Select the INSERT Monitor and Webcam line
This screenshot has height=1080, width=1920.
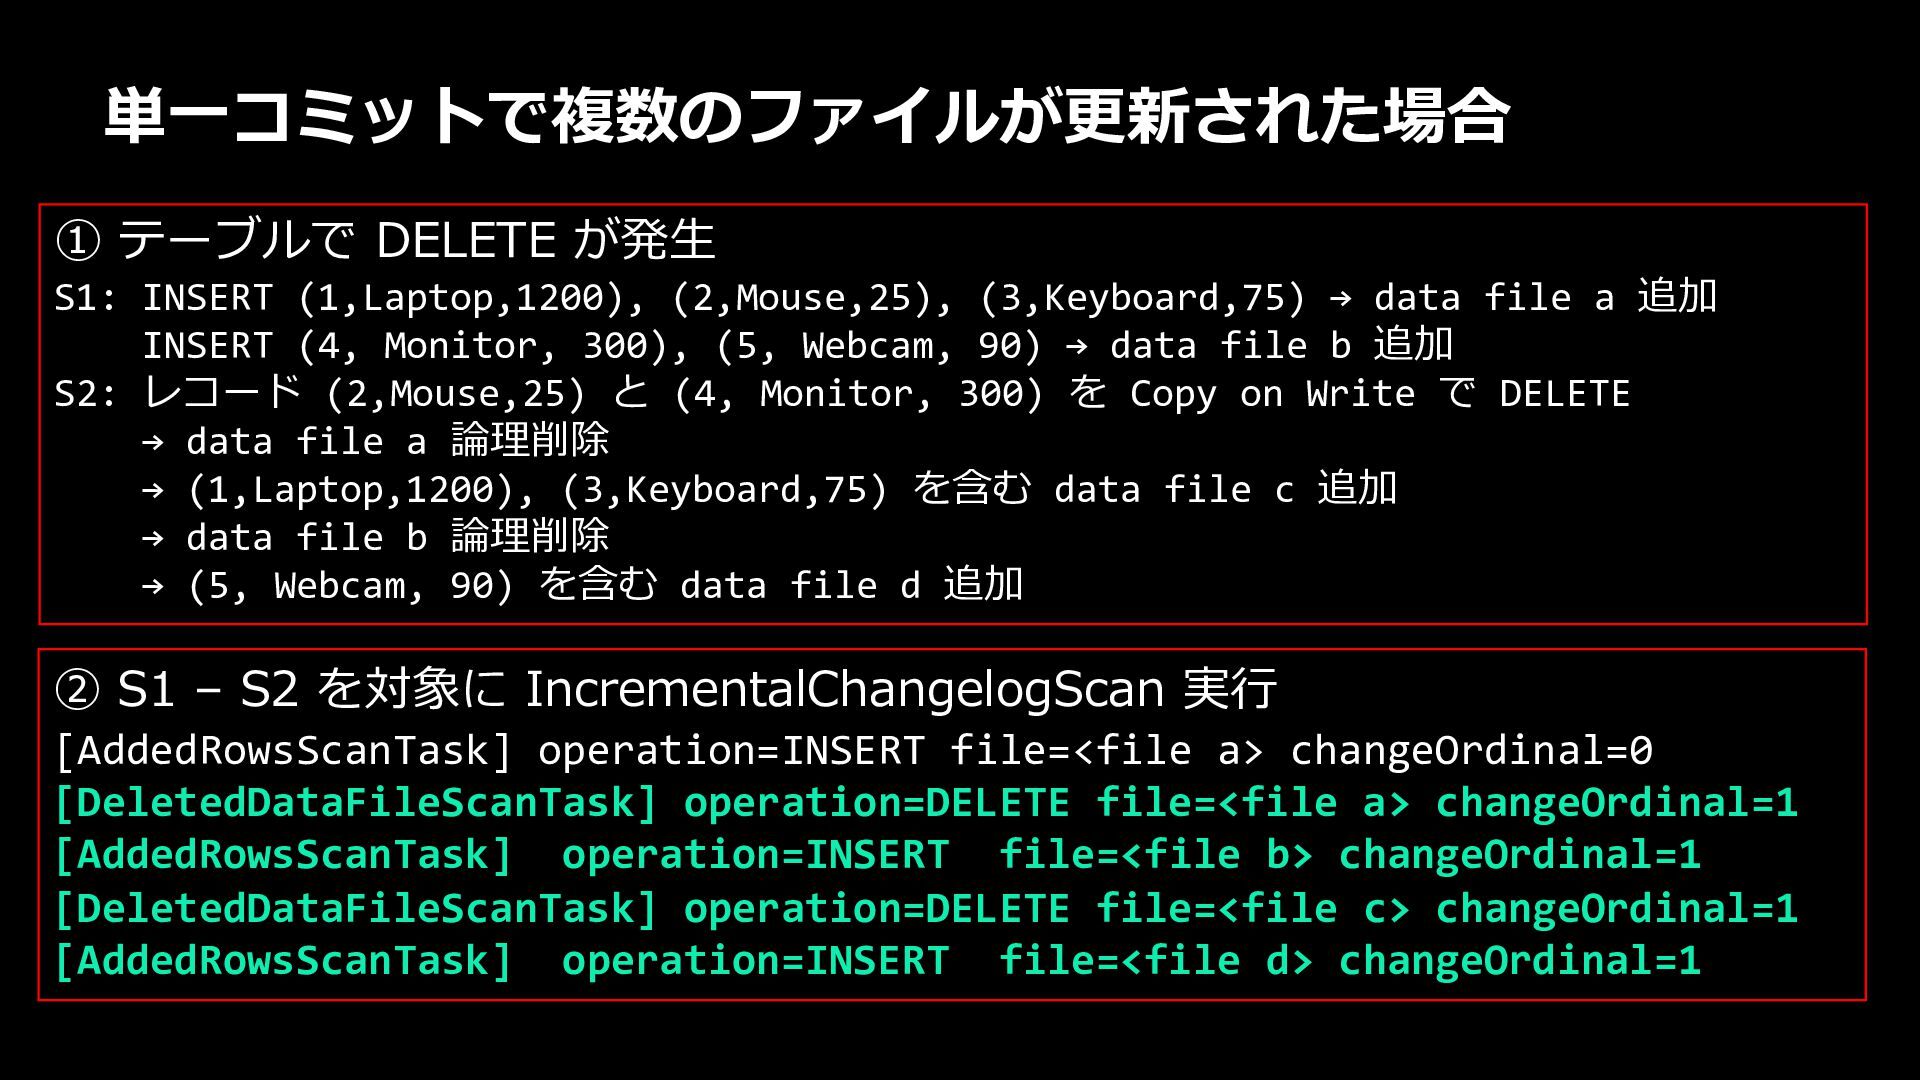[x=797, y=345]
